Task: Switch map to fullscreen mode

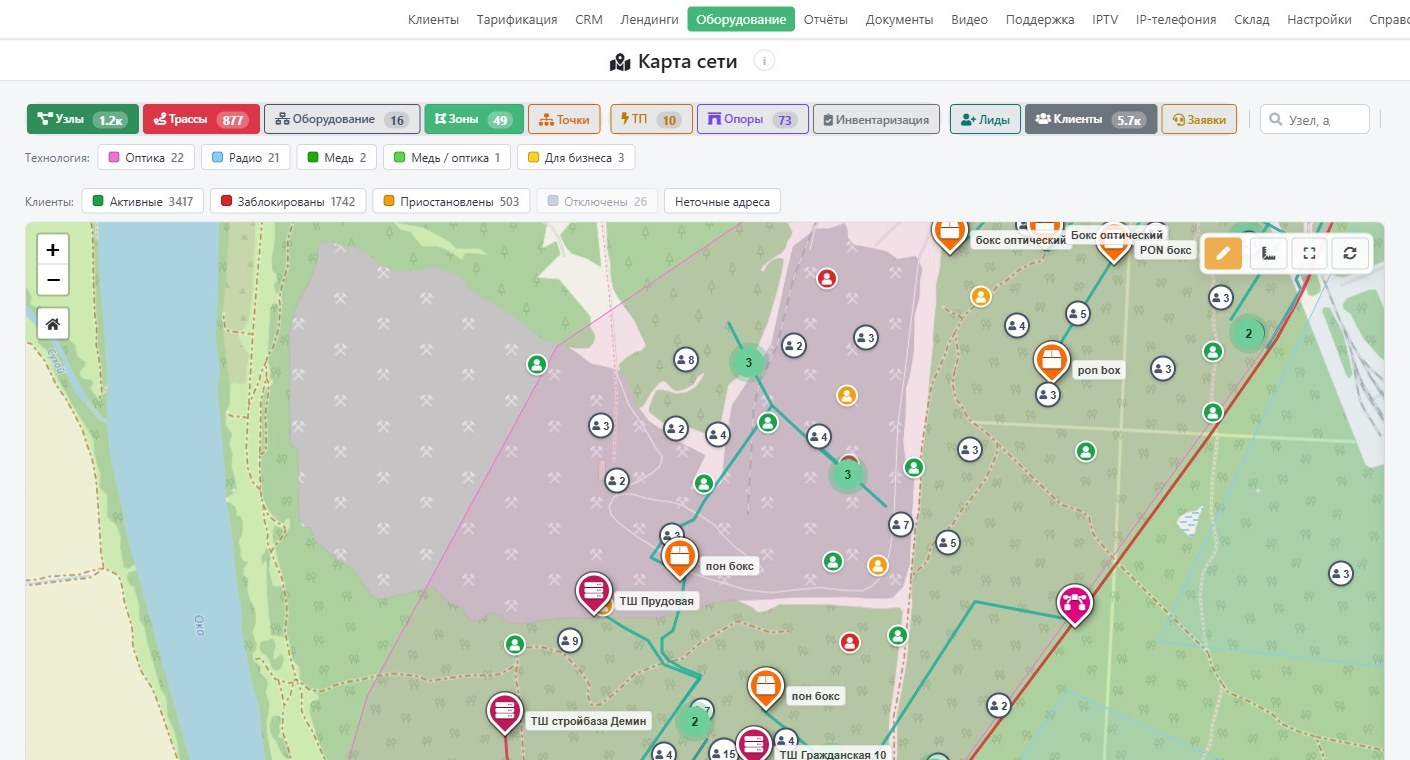Action: pos(1310,253)
